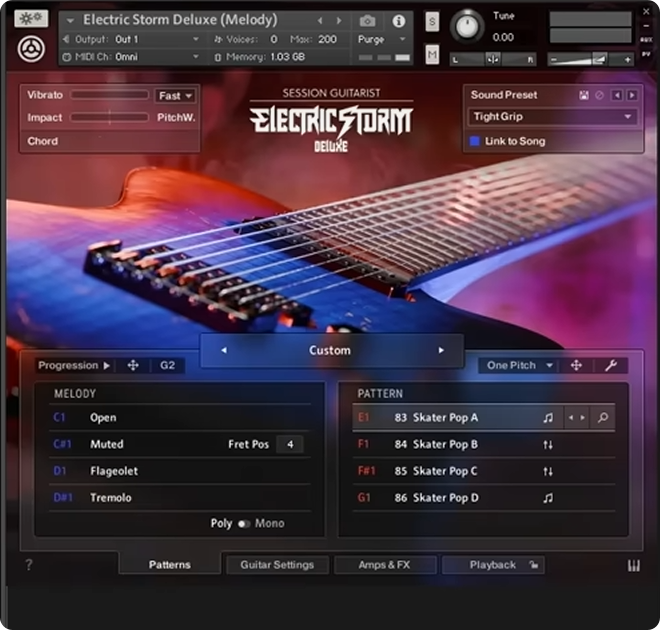Switch to the Patterns tab
The image size is (660, 630).
(x=170, y=565)
